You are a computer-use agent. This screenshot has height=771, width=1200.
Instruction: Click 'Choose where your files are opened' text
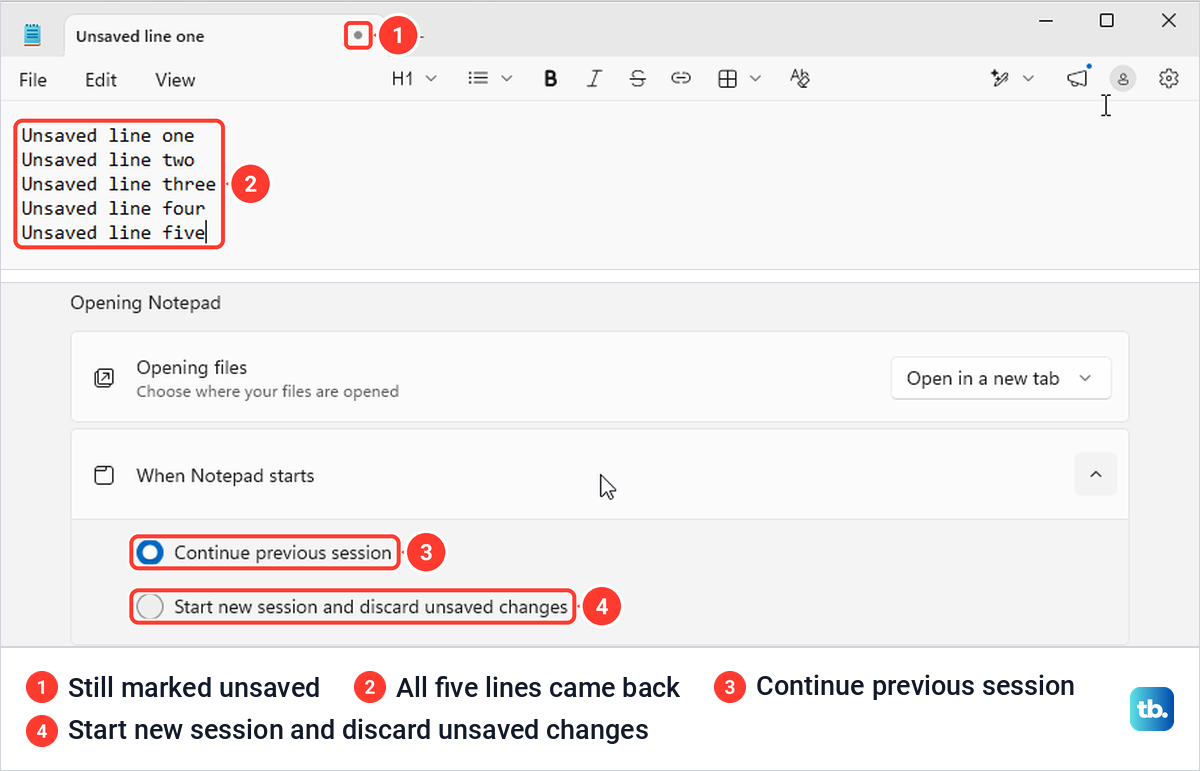(x=268, y=392)
